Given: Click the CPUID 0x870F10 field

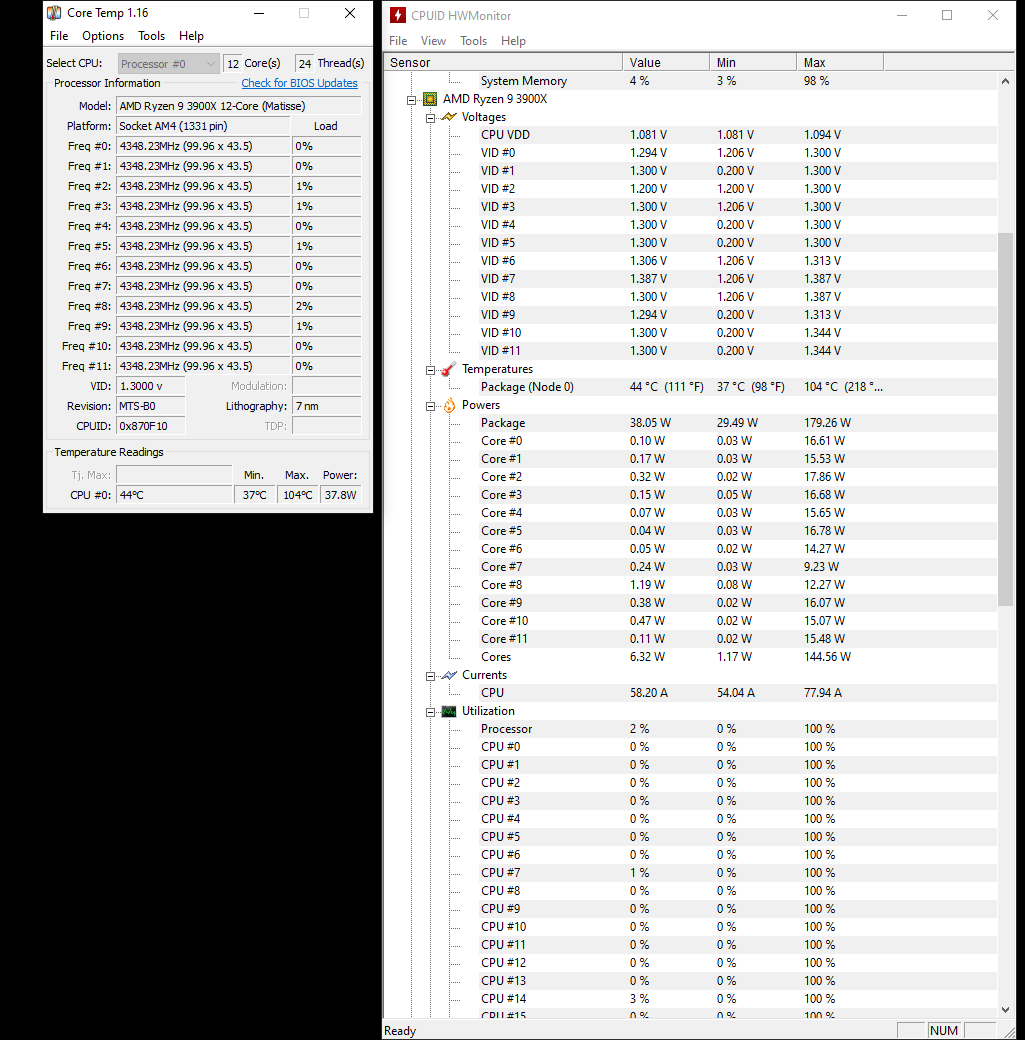Looking at the screenshot, I should pyautogui.click(x=151, y=426).
